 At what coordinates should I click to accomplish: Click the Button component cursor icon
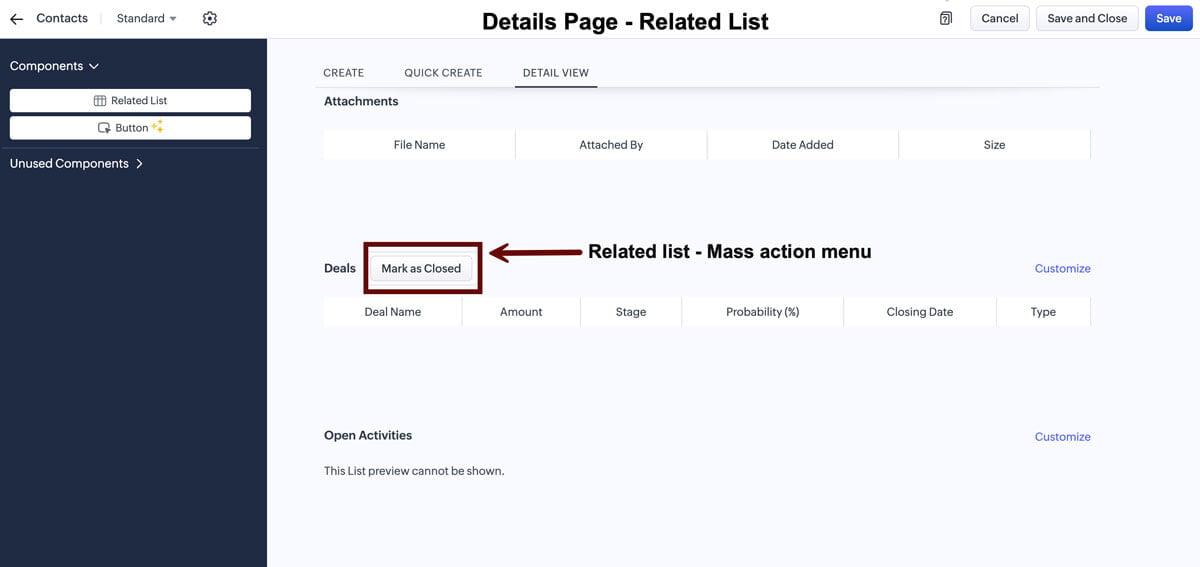click(x=104, y=128)
